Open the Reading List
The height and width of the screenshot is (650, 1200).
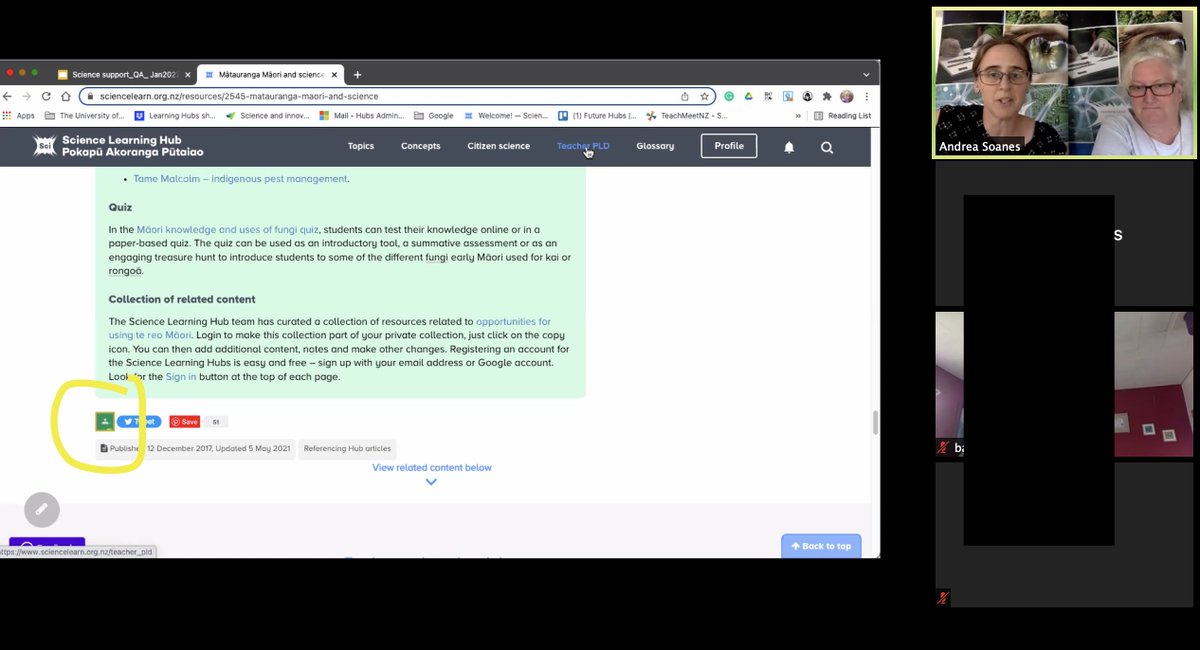tap(843, 115)
